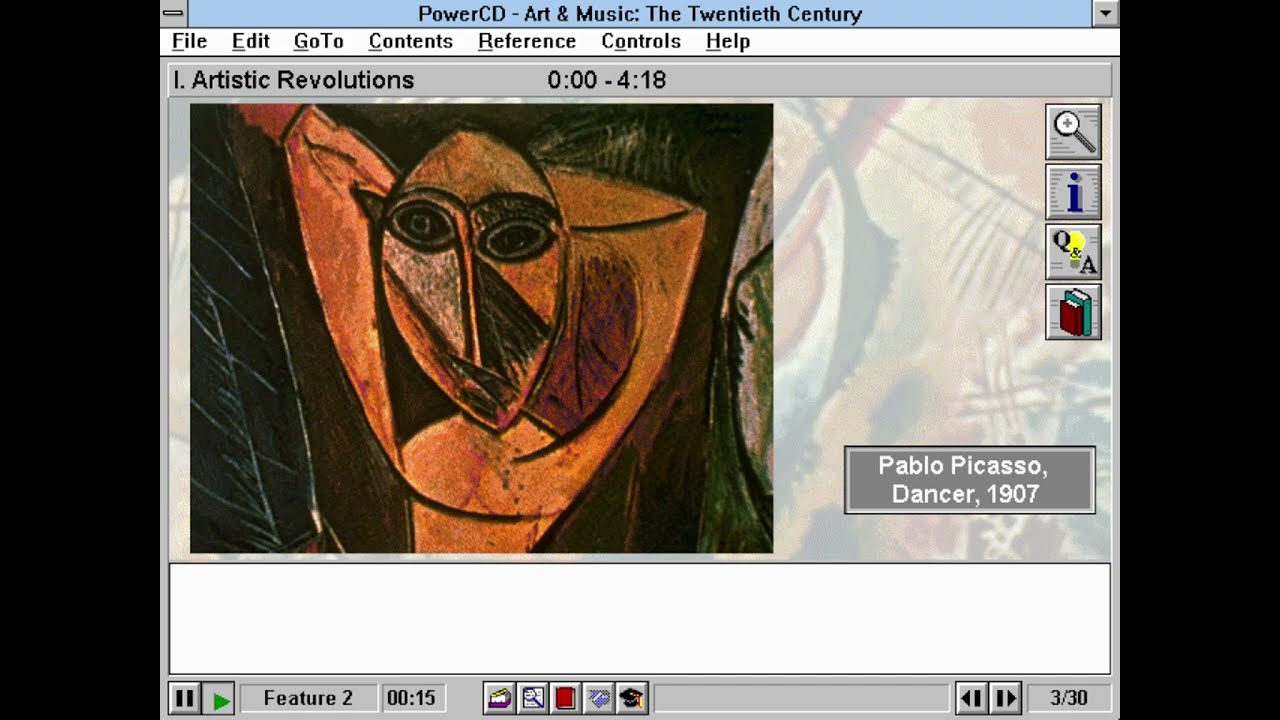Click the blue information 'i' icon
The height and width of the screenshot is (720, 1280).
1073,192
